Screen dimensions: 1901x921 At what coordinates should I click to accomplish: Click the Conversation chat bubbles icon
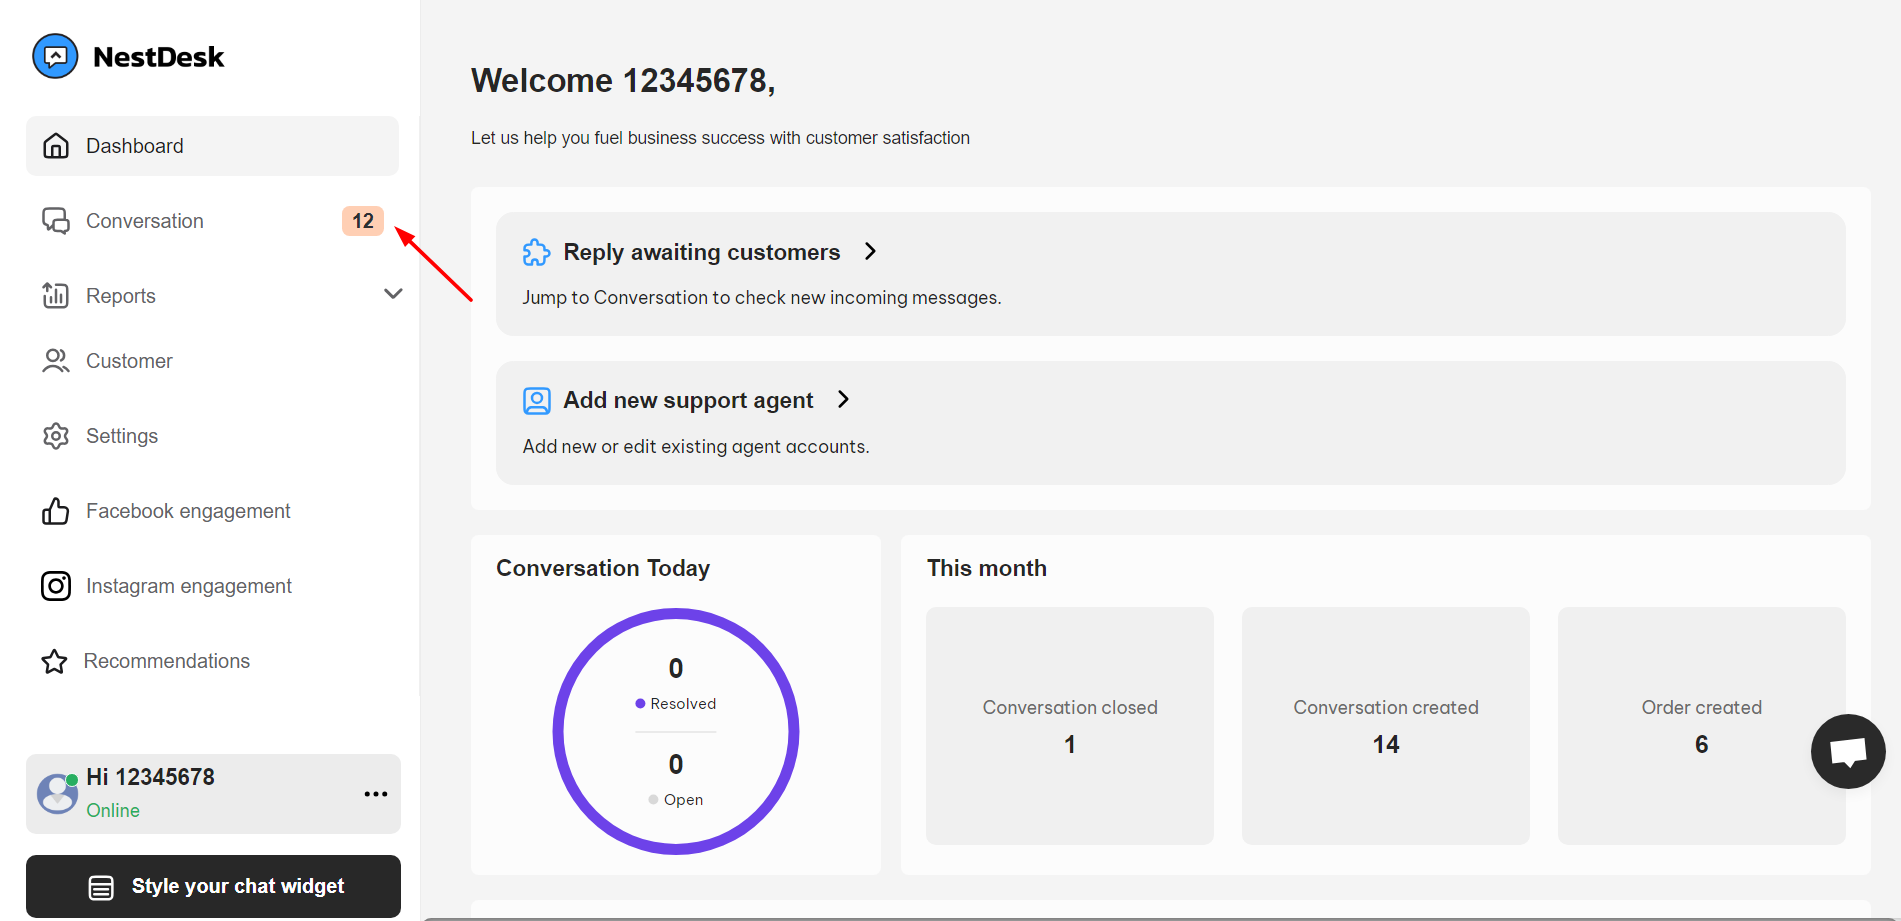[x=56, y=221]
